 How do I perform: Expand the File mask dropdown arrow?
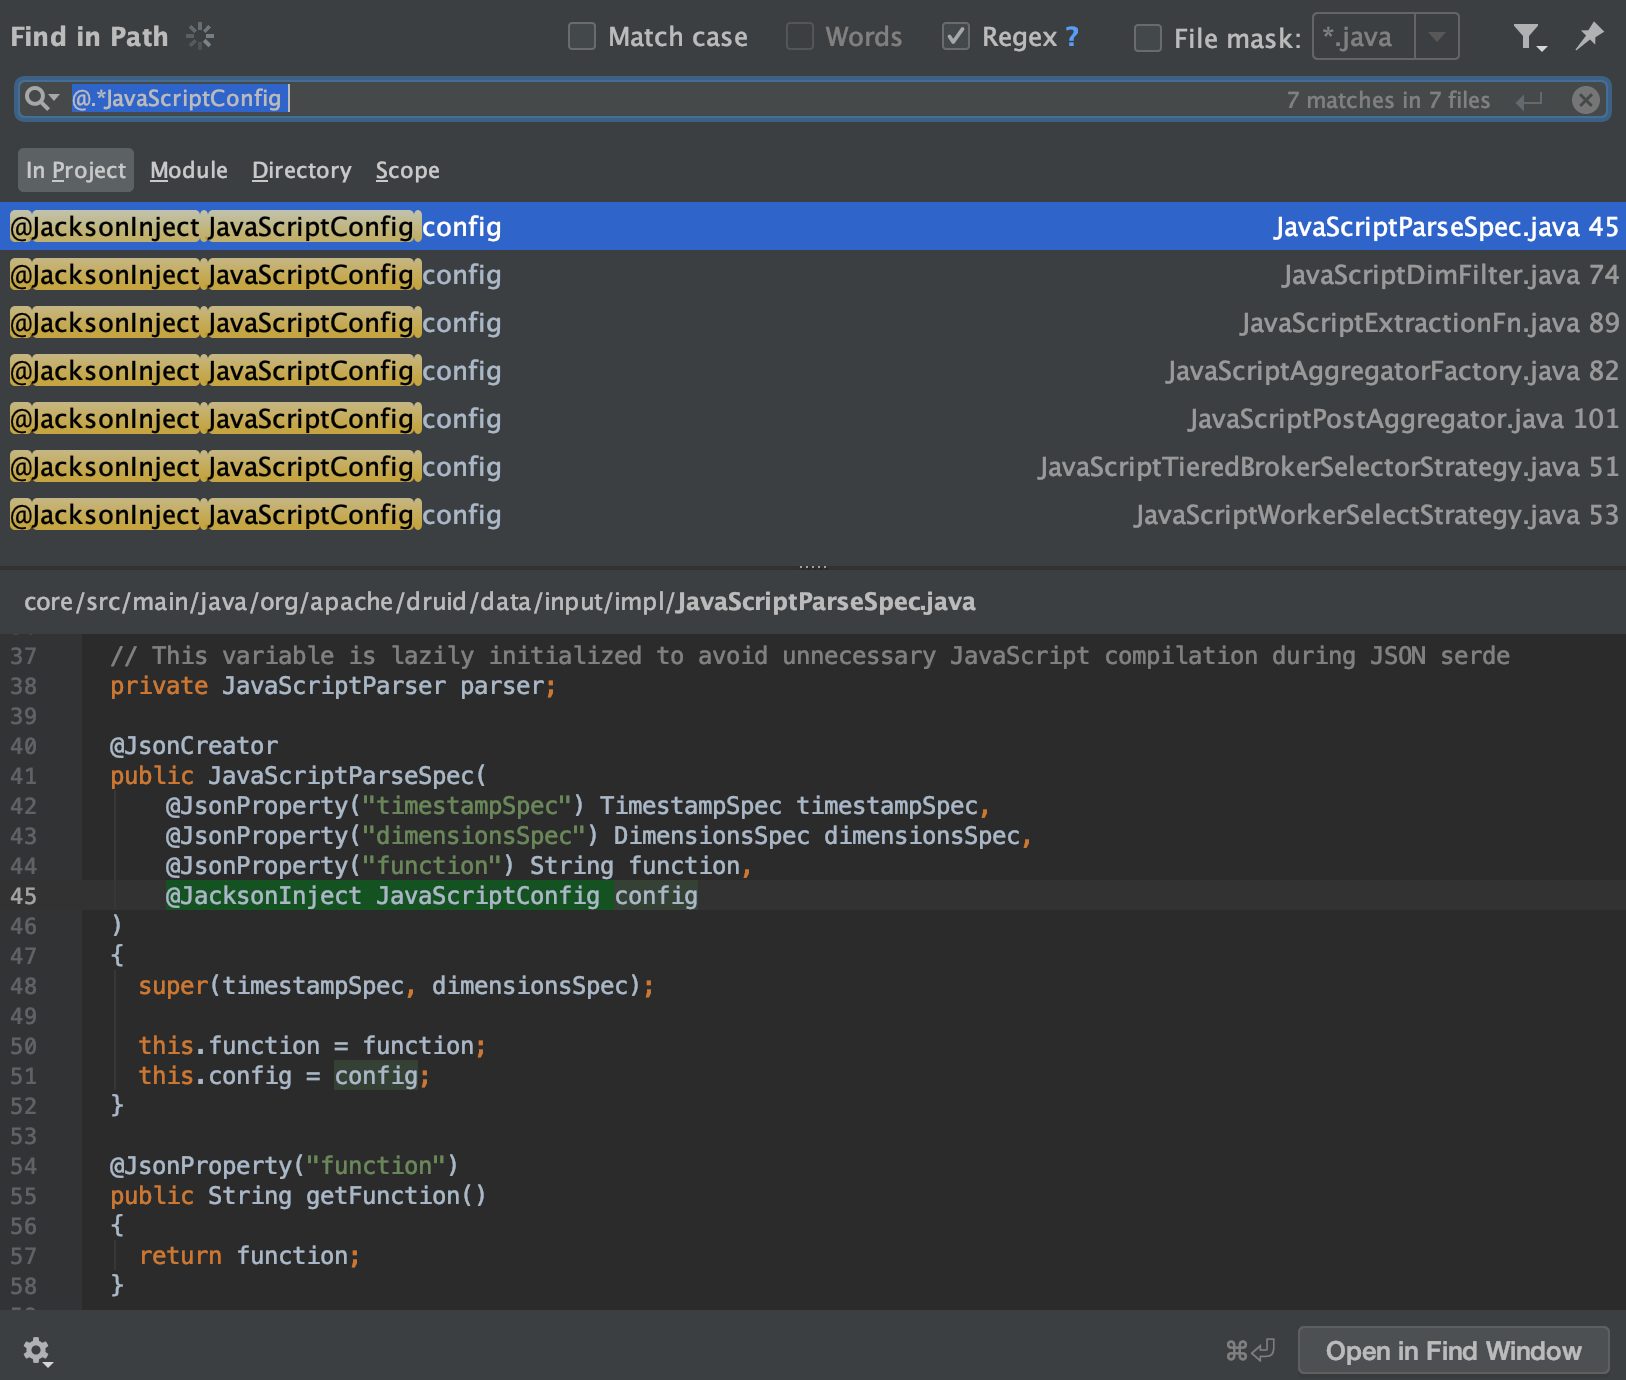(x=1437, y=37)
